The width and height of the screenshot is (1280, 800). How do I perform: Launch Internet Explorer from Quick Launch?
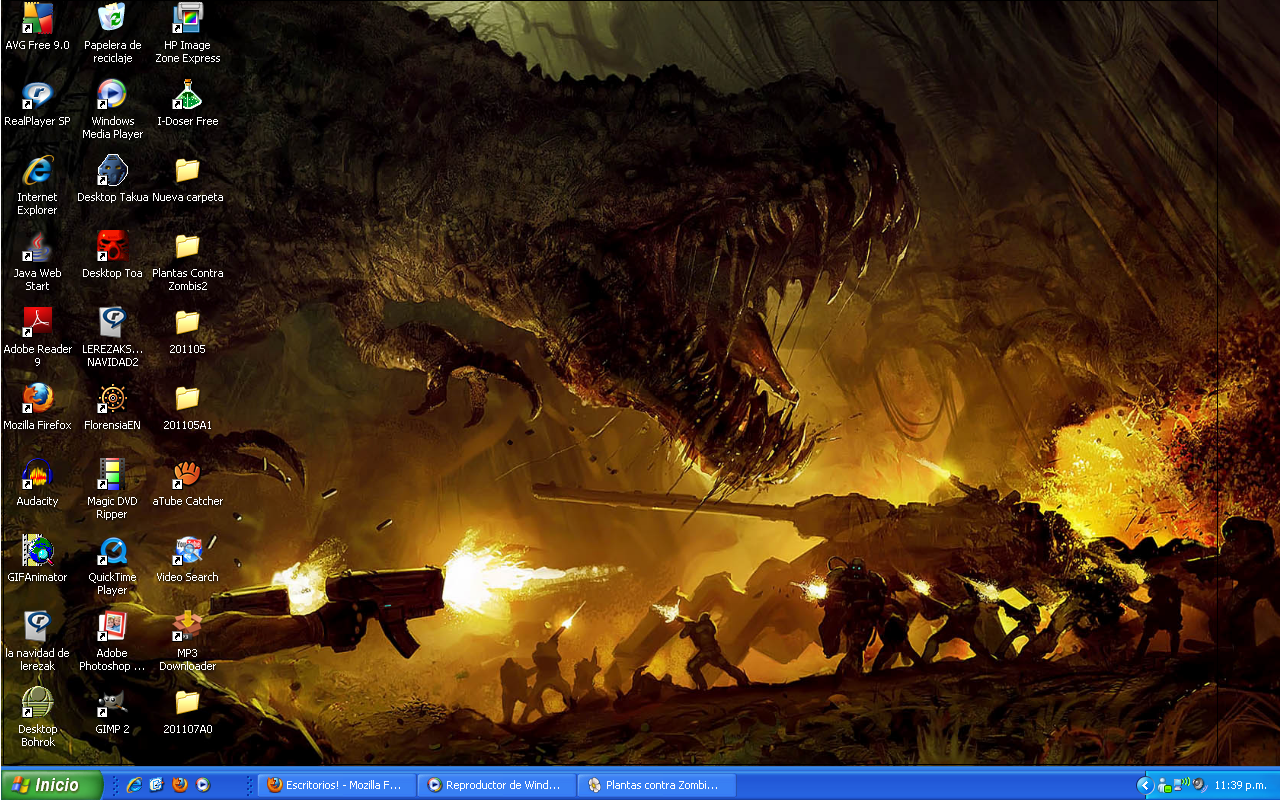[x=133, y=785]
